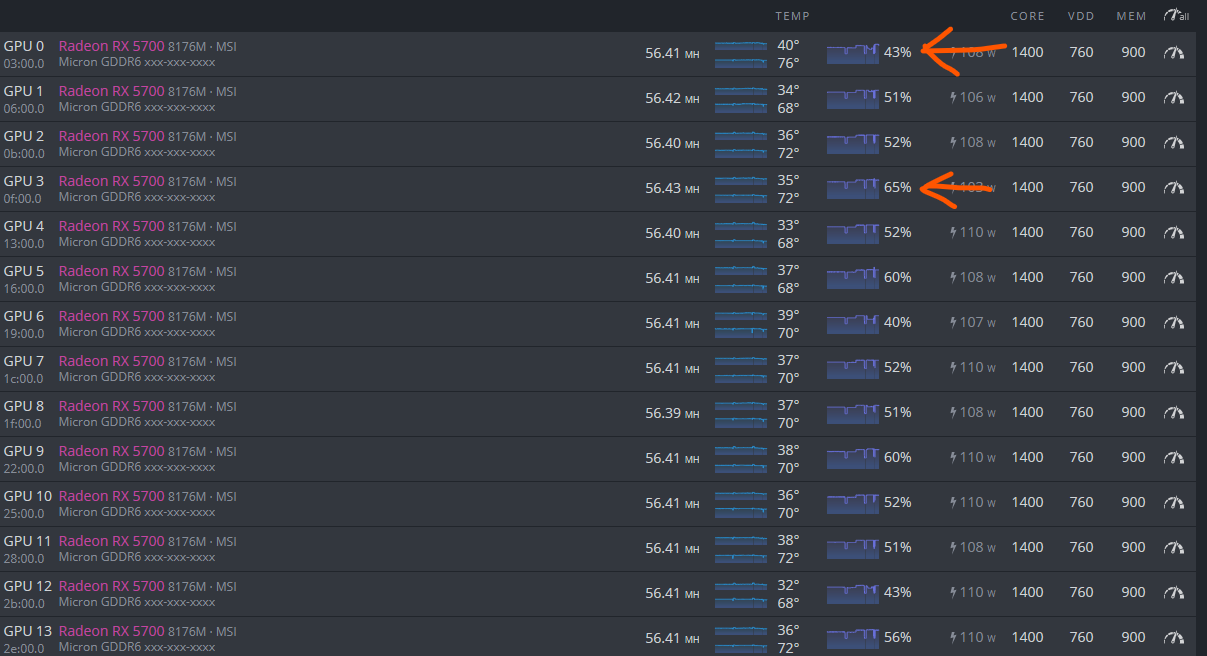Viewport: 1207px width, 656px height.
Task: Click the speedometer icon on GPU 12 row
Action: coord(1173,593)
